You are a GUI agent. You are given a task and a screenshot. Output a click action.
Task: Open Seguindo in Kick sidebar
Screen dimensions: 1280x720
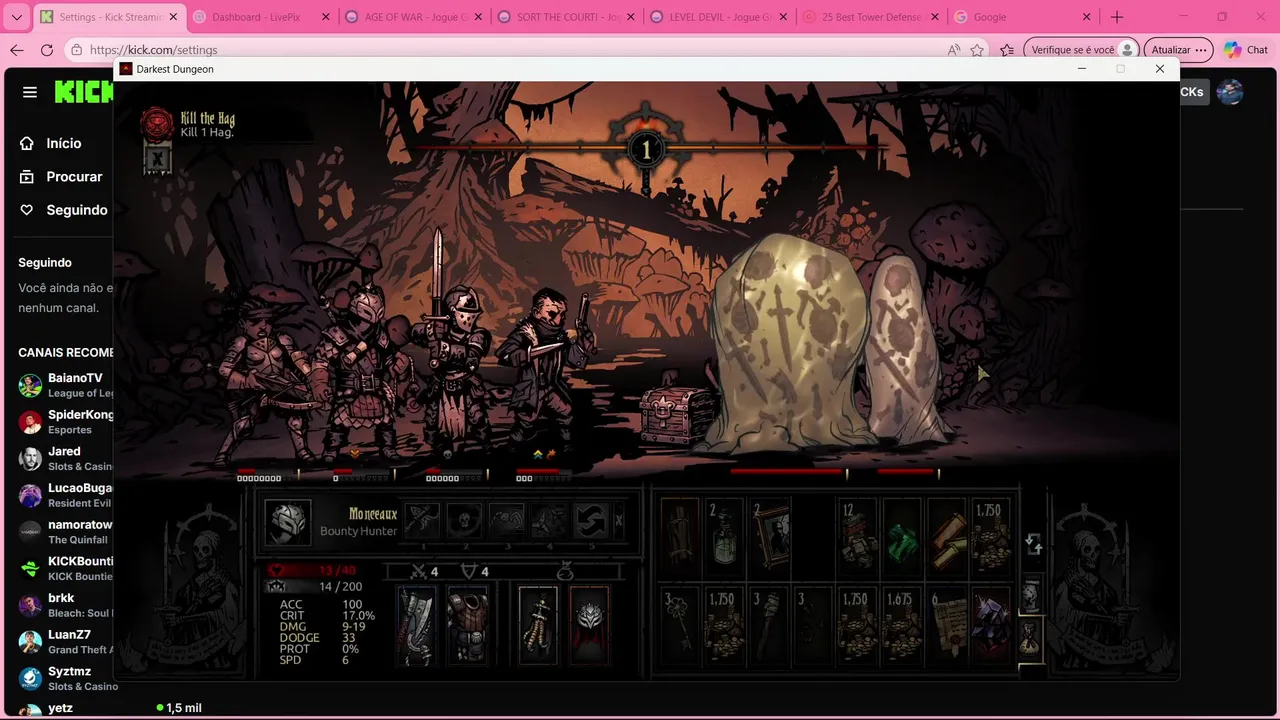coord(63,210)
